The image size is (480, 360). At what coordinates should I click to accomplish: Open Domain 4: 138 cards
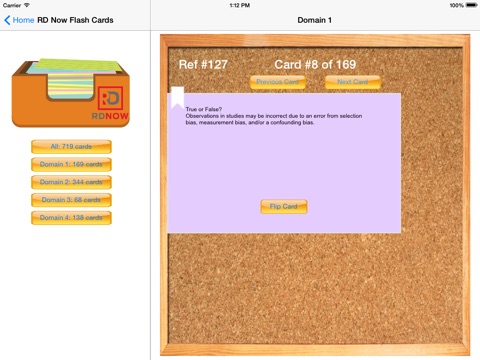[71, 218]
